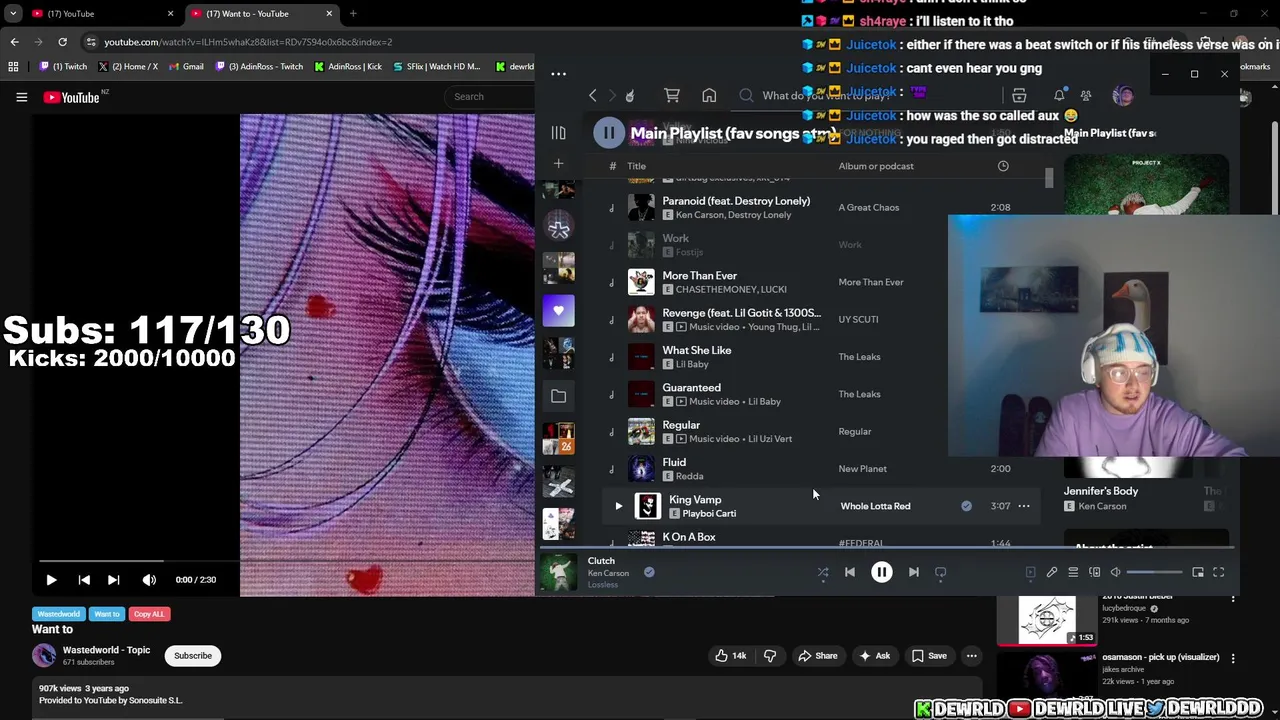
Task: Sort by the Title column header
Action: 636,166
